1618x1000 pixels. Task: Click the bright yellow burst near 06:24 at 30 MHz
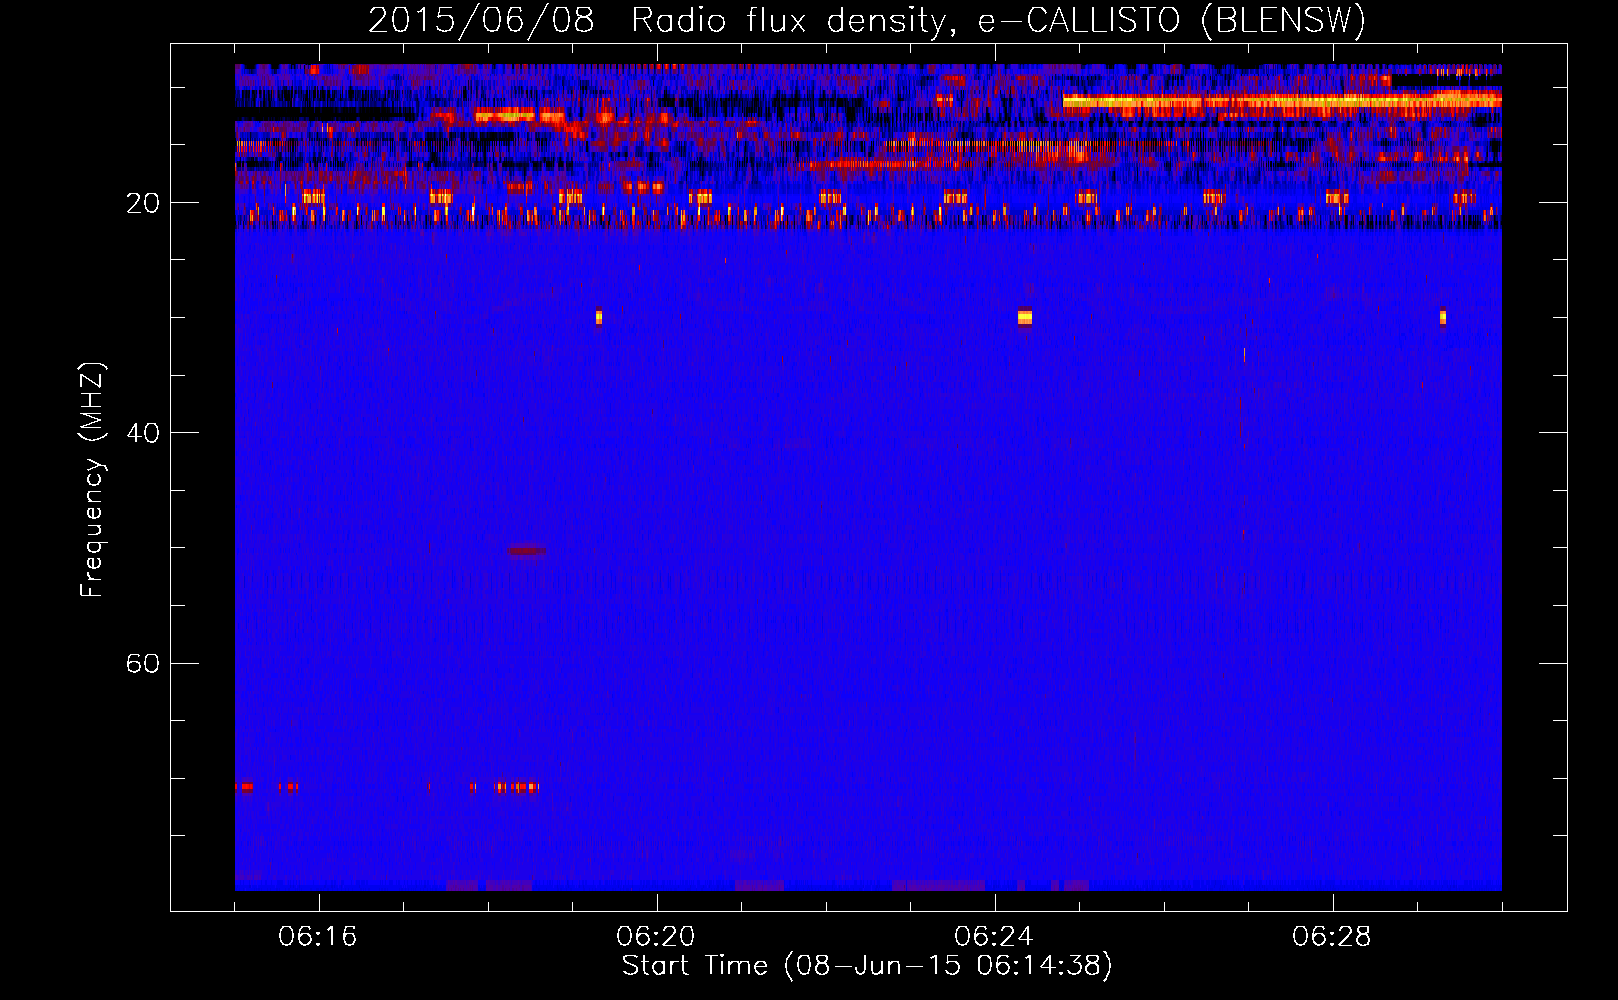pyautogui.click(x=1024, y=318)
